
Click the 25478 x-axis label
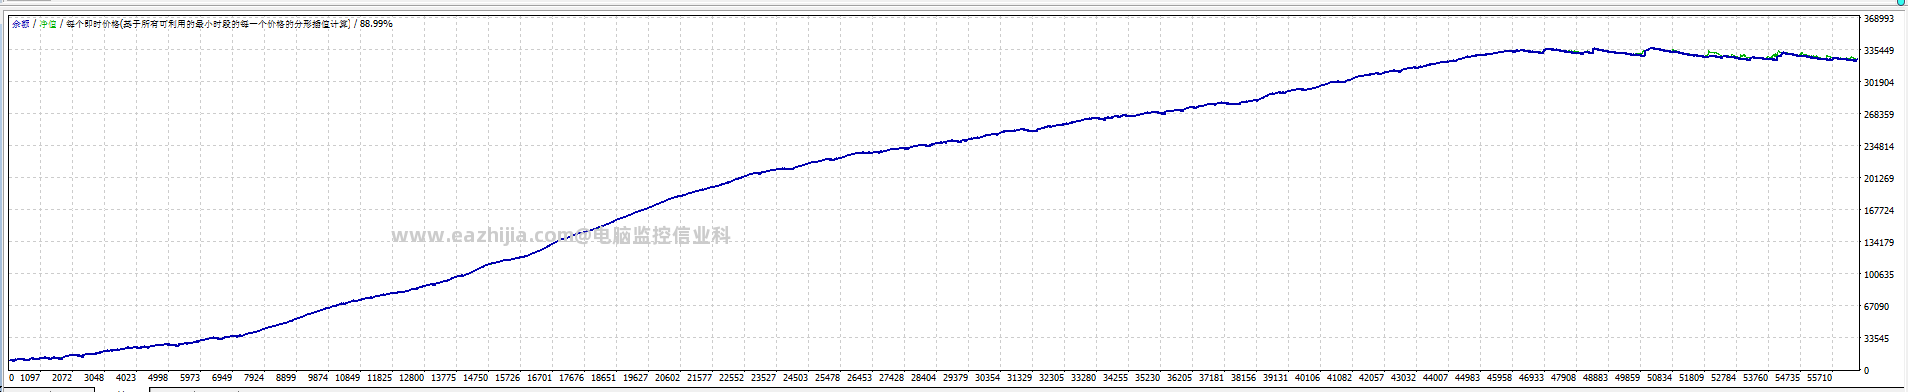828,378
